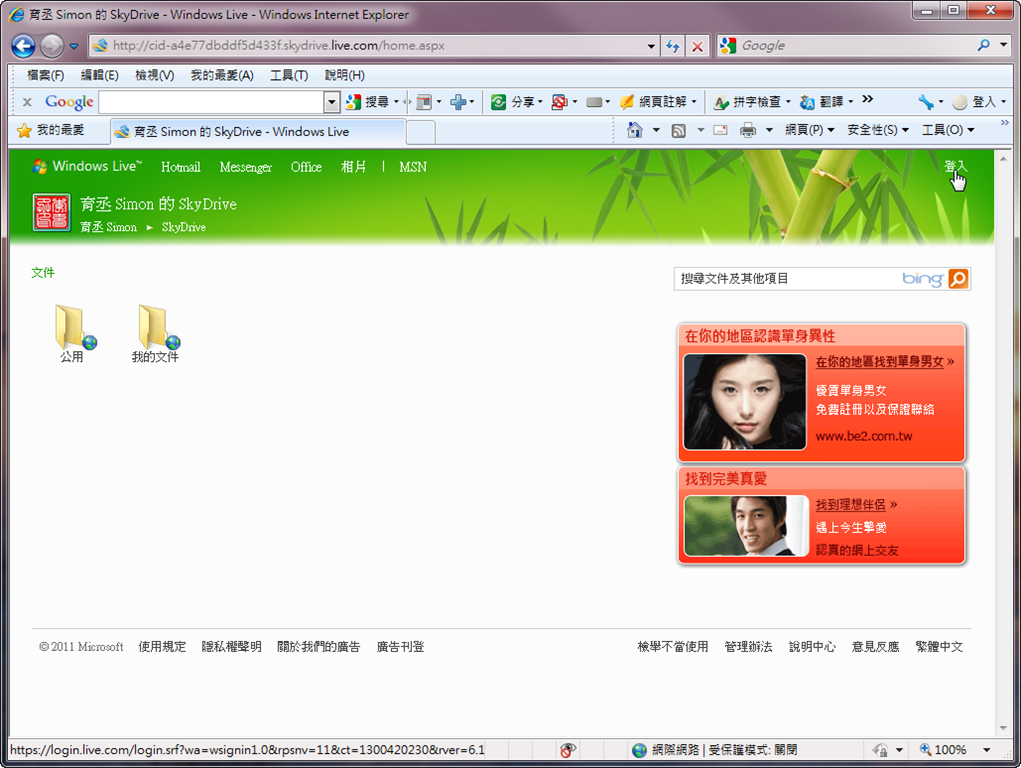This screenshot has height=768, width=1021.
Task: Show more Google Toolbar buttons via chevron
Action: (867, 99)
